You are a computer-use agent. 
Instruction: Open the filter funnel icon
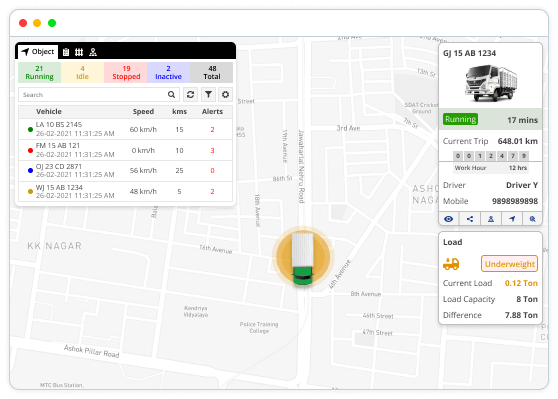pos(208,95)
